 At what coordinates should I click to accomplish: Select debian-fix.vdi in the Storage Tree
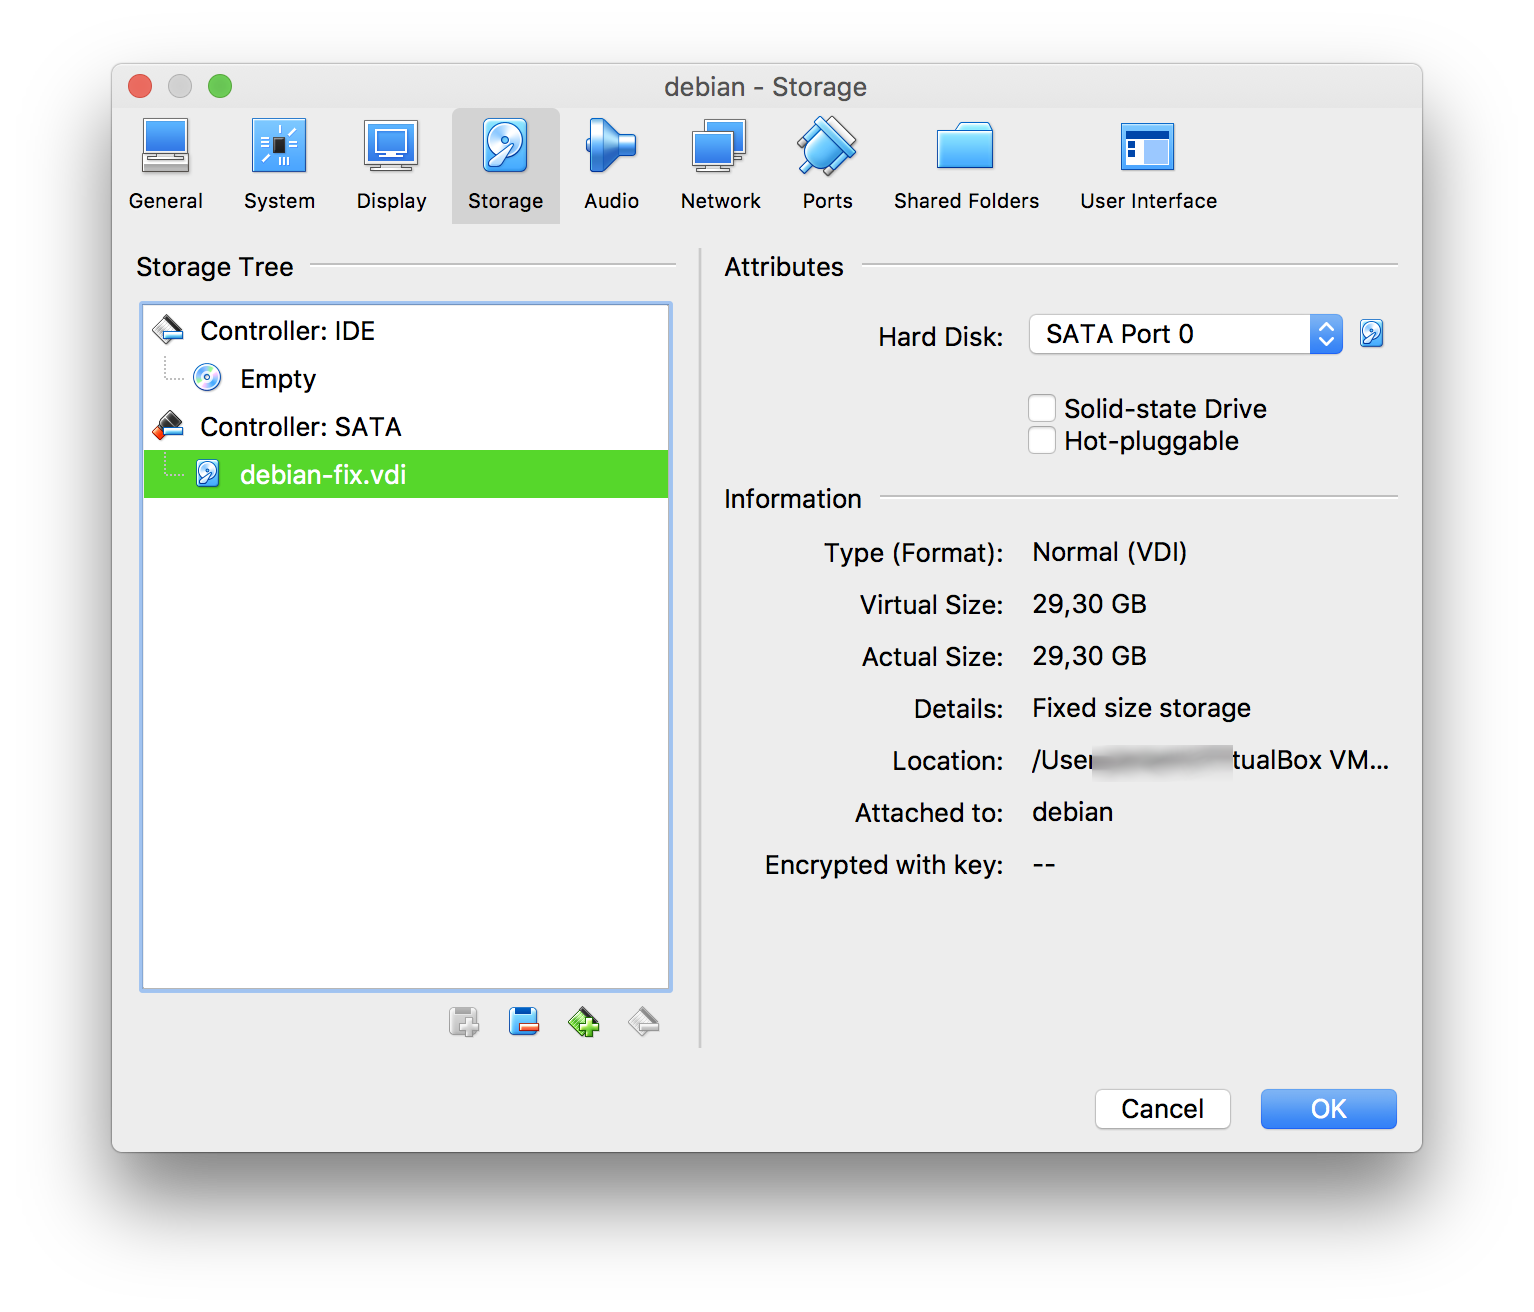(x=322, y=474)
